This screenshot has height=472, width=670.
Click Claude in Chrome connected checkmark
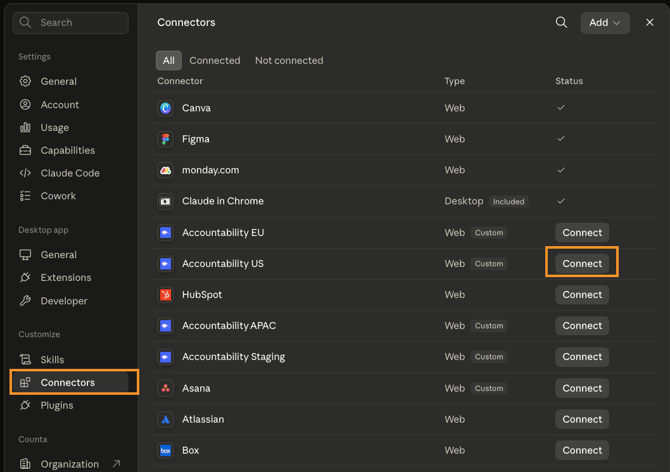[561, 201]
